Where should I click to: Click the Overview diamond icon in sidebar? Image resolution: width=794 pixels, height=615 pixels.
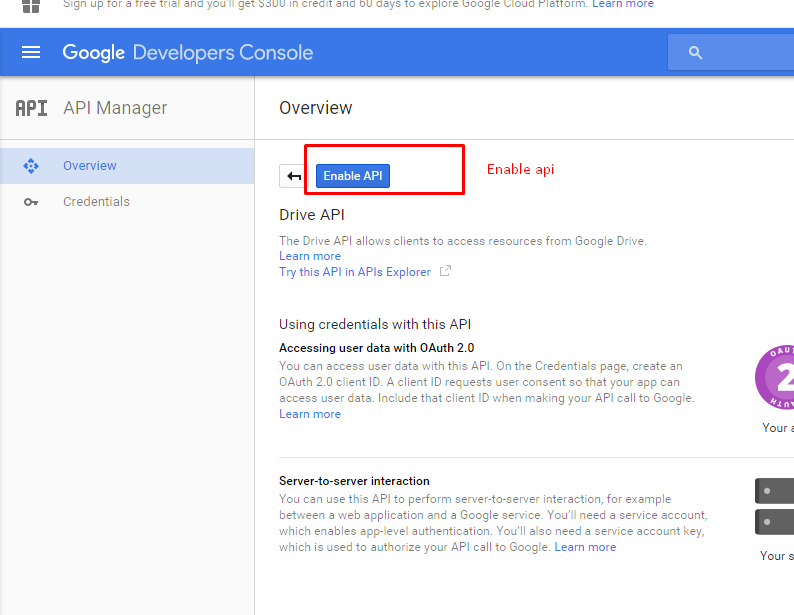click(x=31, y=166)
